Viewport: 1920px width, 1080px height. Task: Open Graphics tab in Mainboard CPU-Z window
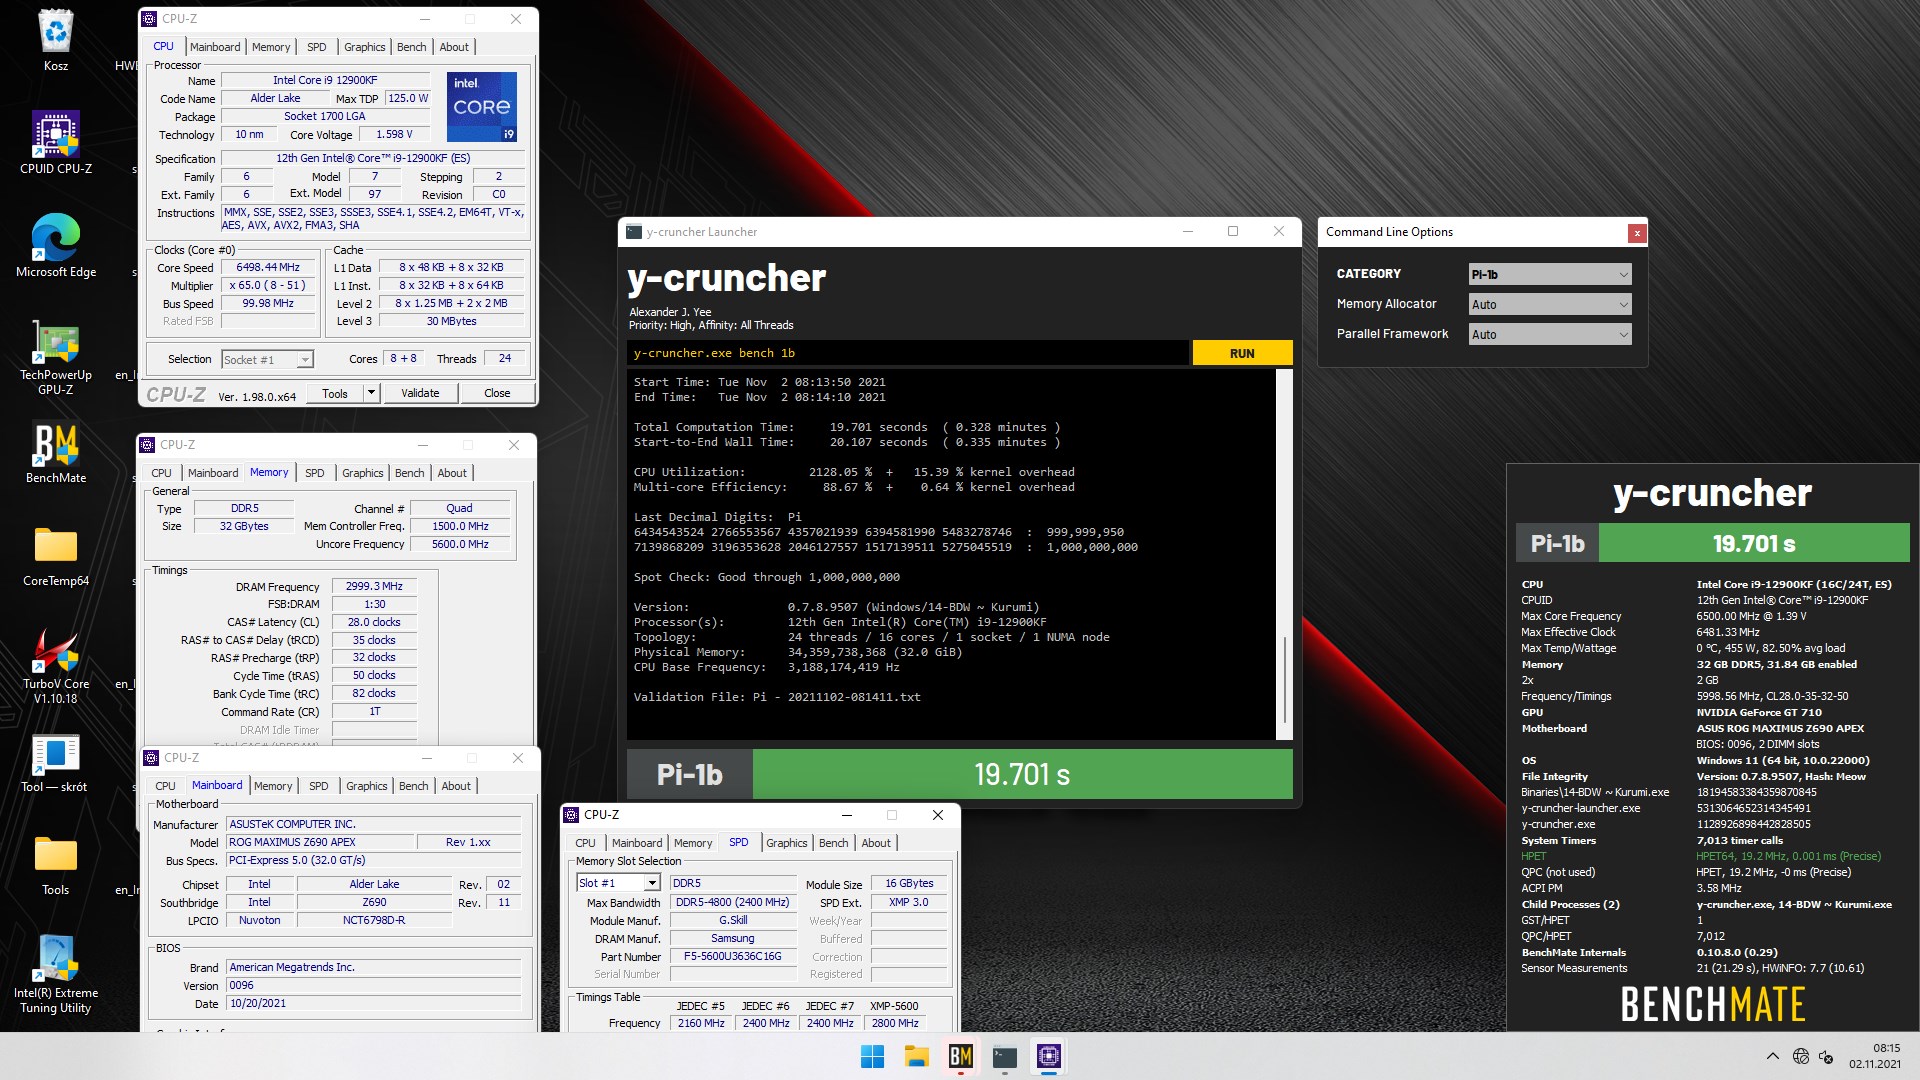(x=367, y=786)
